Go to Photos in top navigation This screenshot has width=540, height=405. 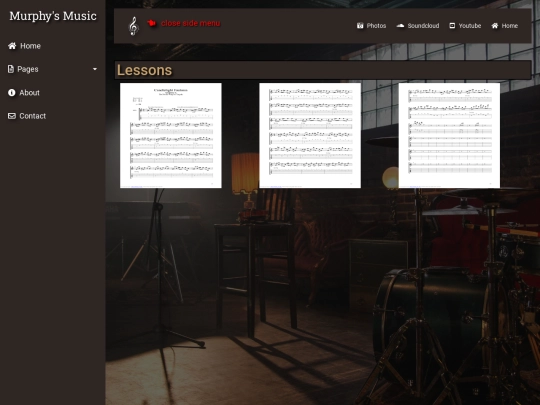tap(371, 25)
